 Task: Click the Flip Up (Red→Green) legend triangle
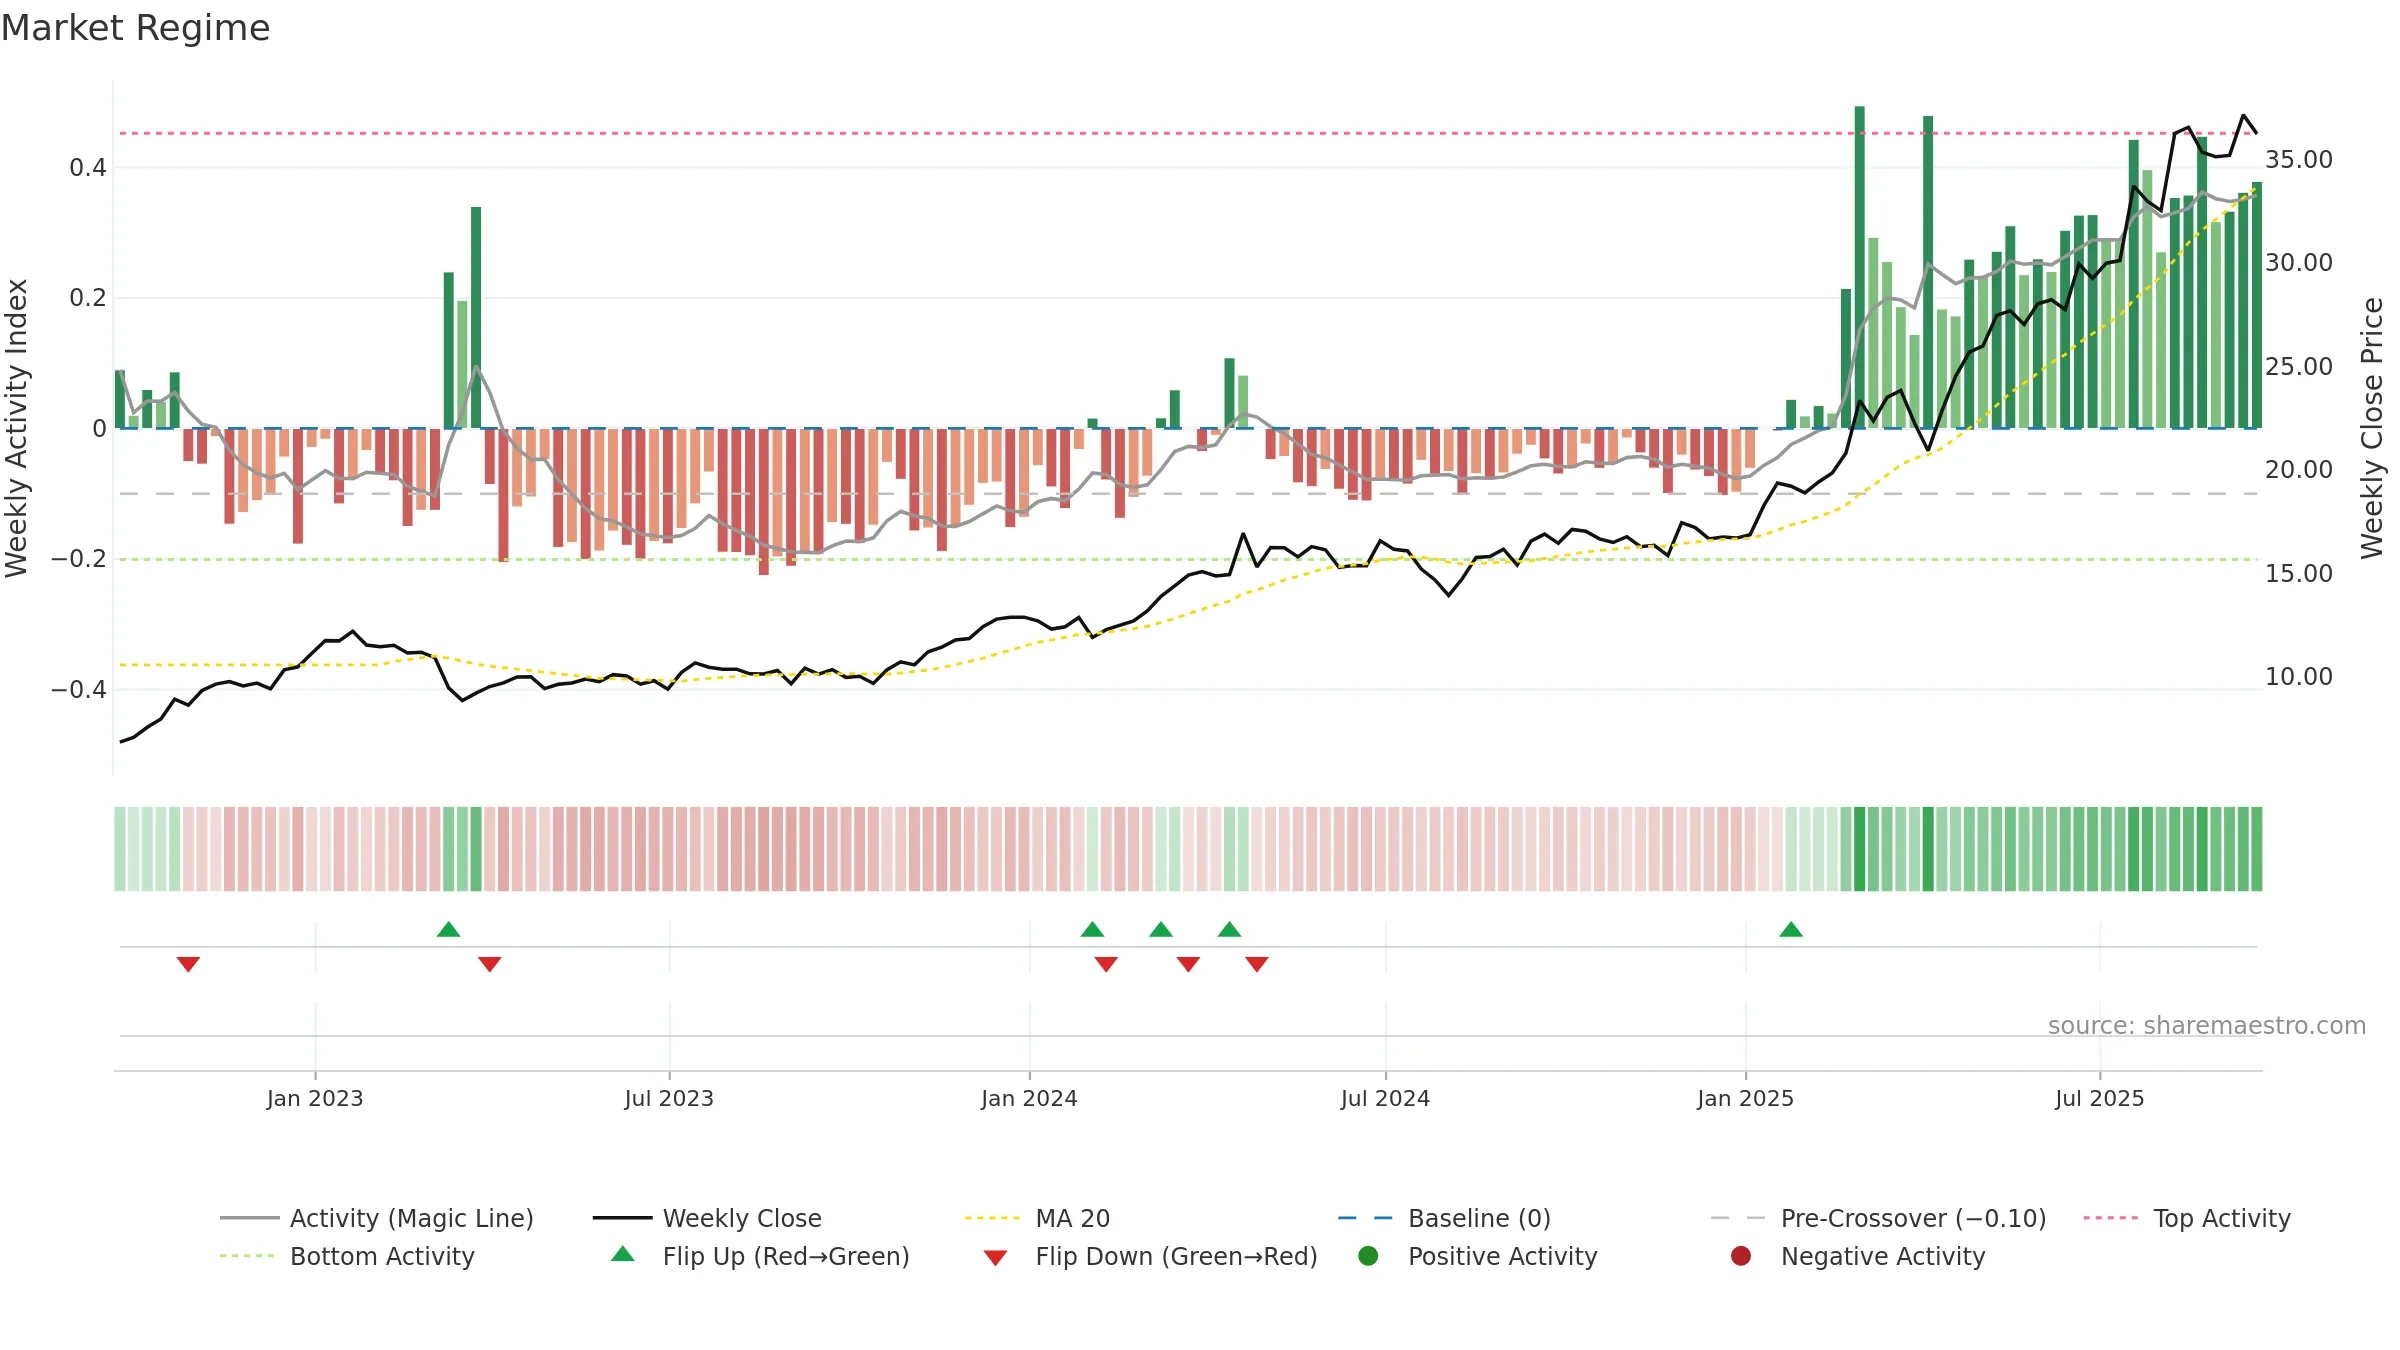tap(623, 1254)
